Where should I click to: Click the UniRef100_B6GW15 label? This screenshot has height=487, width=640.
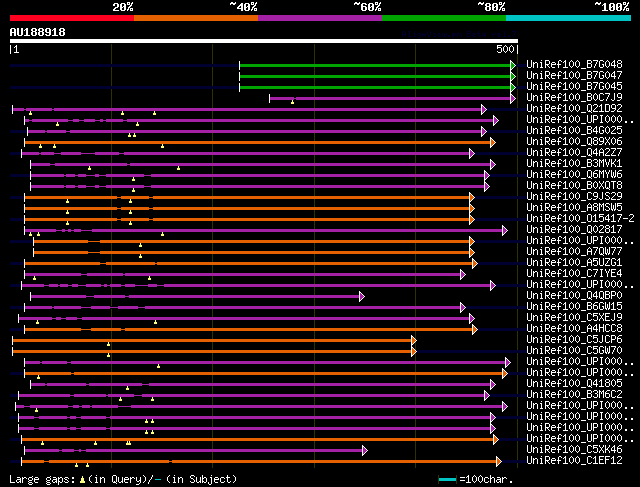coord(574,307)
